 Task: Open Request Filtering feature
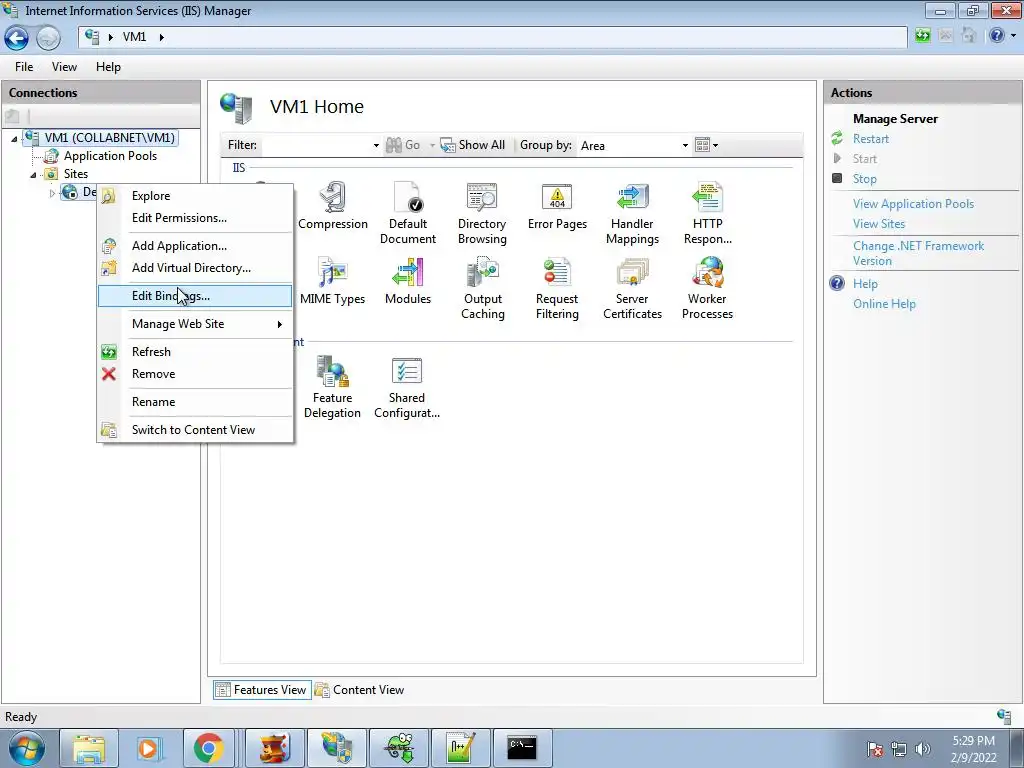pyautogui.click(x=557, y=288)
